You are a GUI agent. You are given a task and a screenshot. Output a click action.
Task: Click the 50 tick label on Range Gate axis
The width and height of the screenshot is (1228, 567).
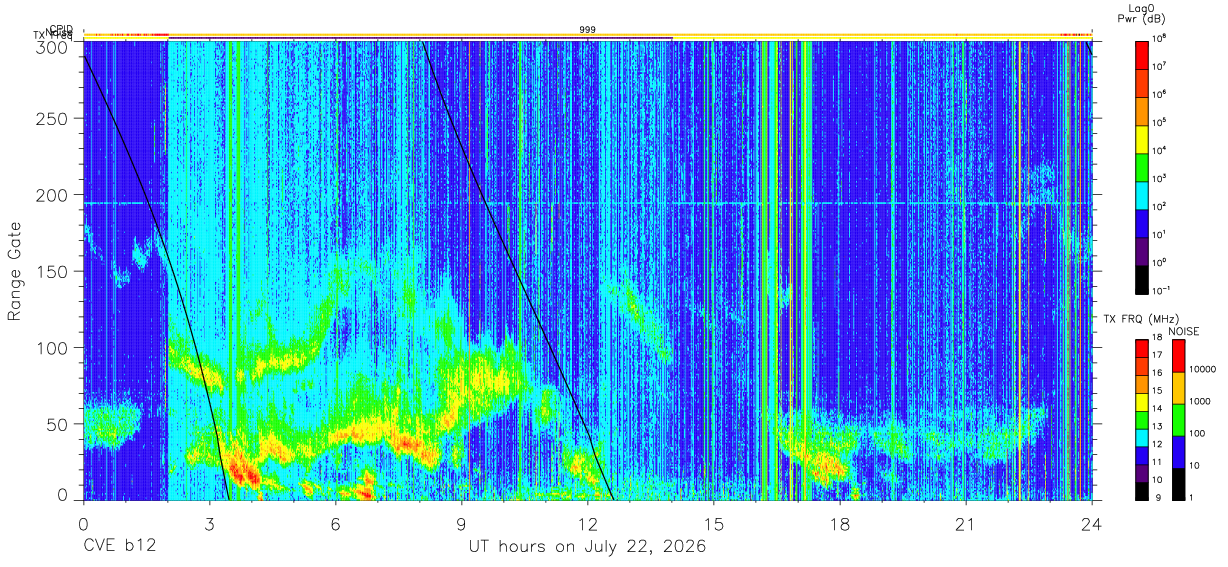58,424
